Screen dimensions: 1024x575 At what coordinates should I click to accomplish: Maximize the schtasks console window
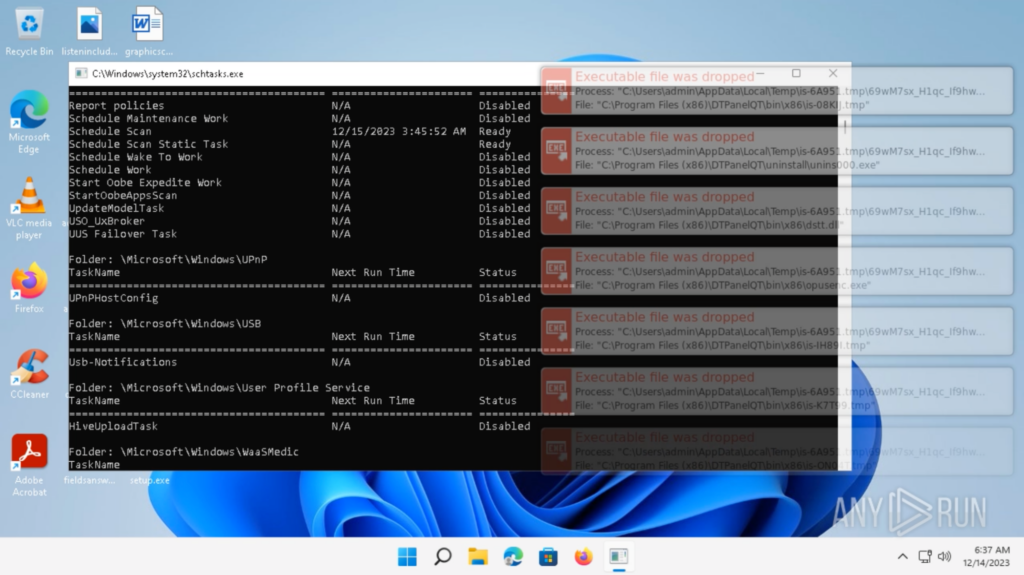796,74
